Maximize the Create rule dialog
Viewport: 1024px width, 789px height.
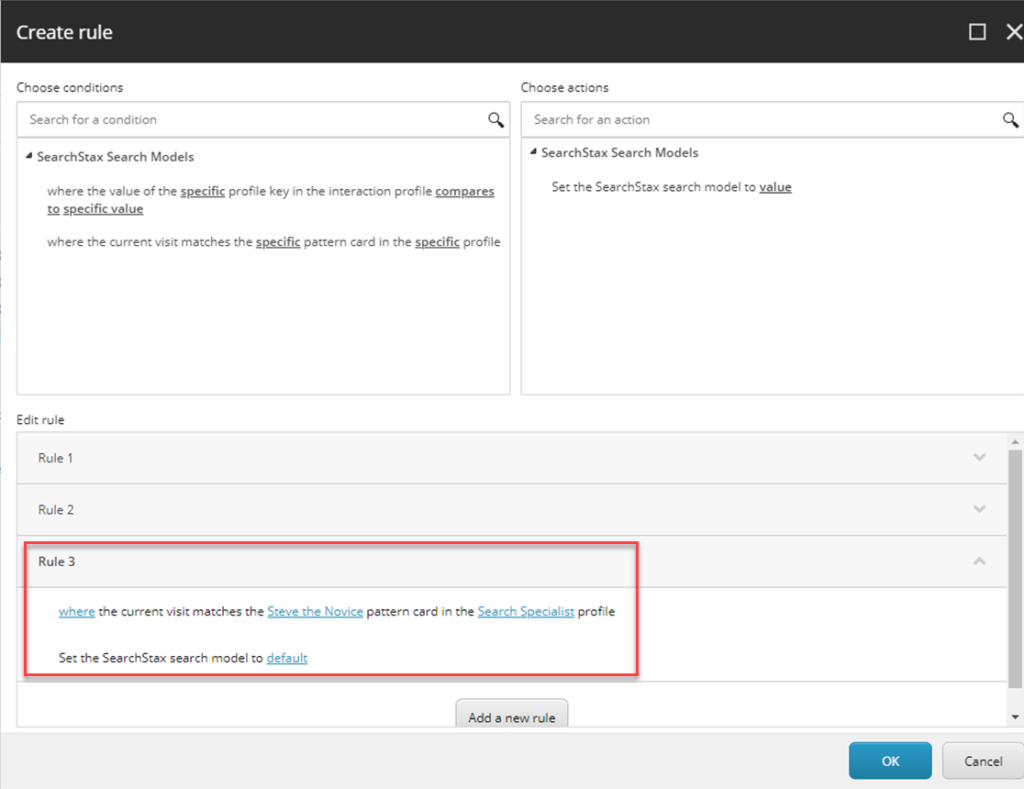(x=977, y=31)
